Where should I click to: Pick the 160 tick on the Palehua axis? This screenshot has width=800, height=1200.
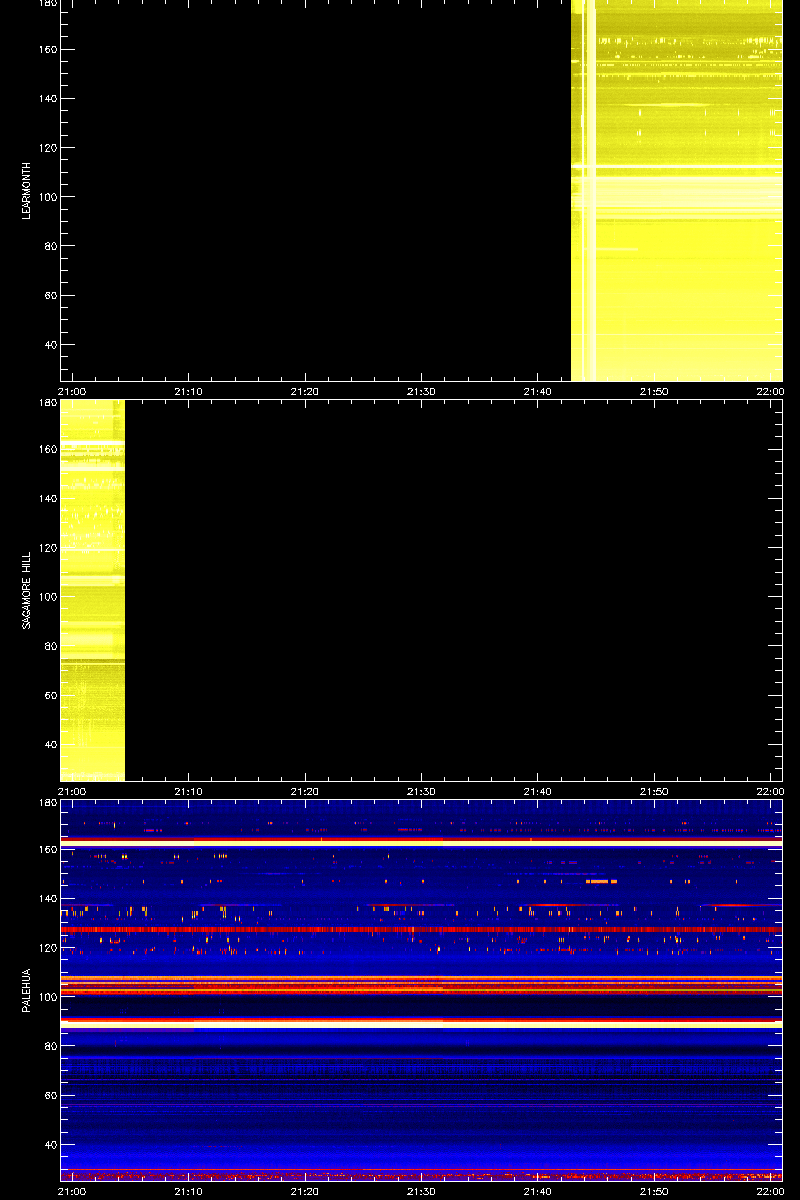[x=46, y=849]
